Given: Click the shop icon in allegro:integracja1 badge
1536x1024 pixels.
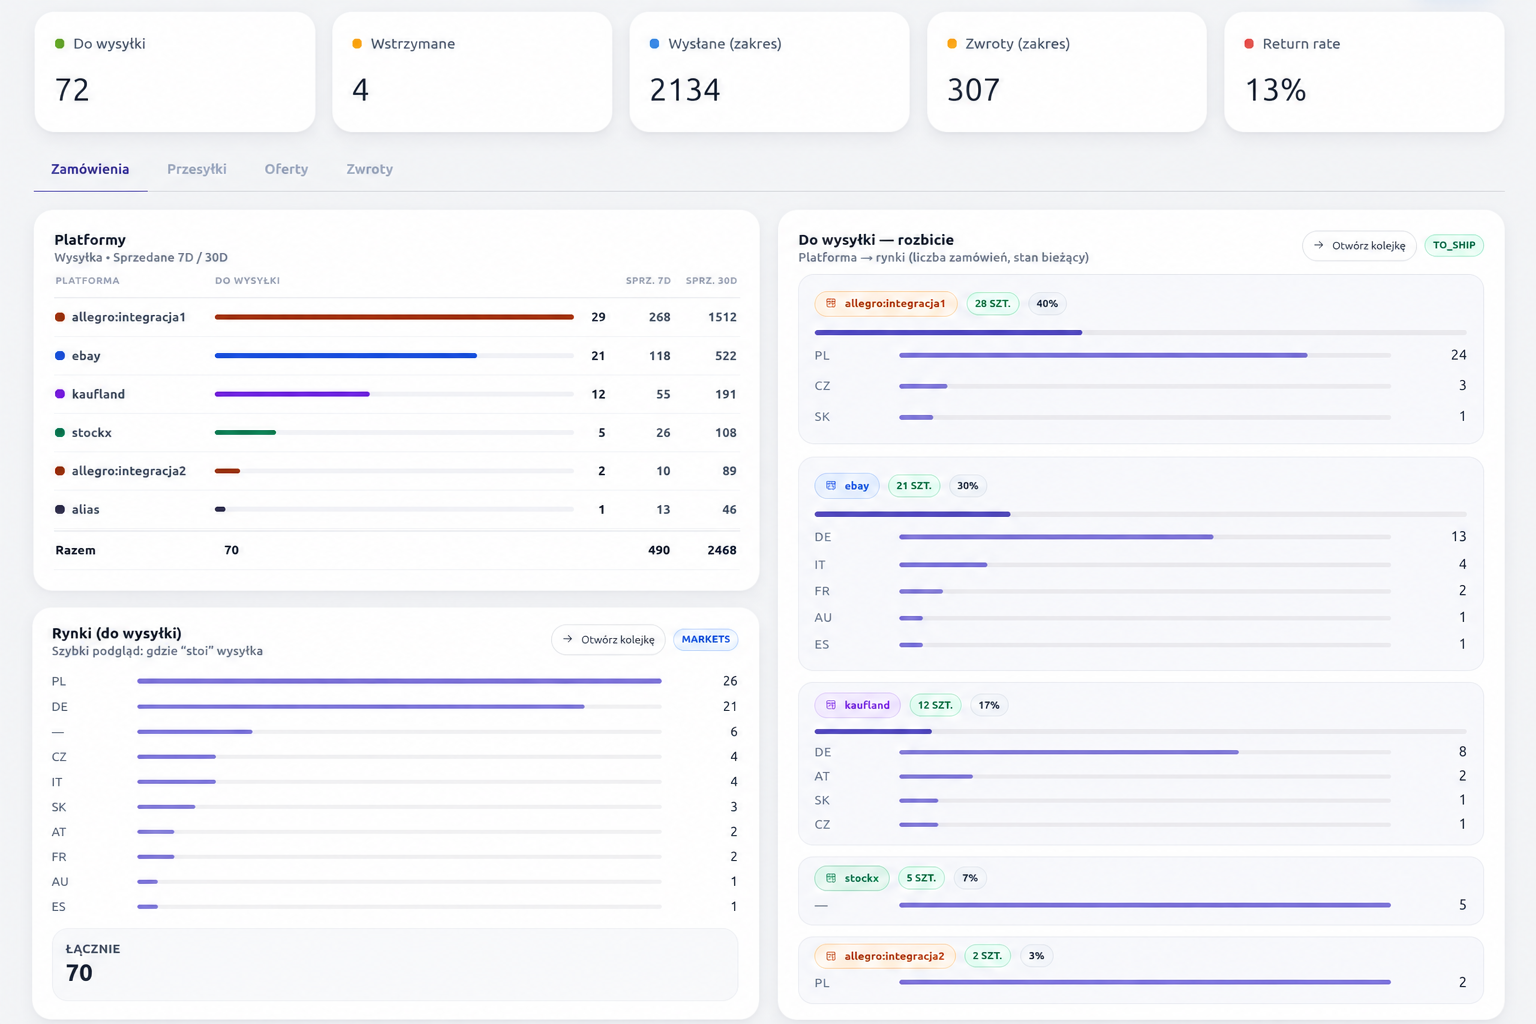Looking at the screenshot, I should point(831,304).
